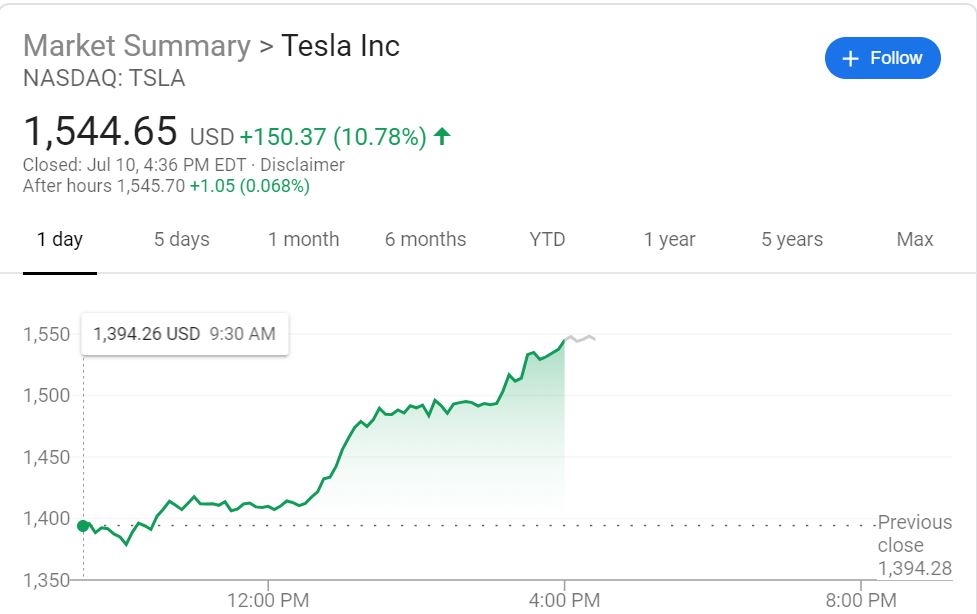
Task: Switch to the 5 days tab
Action: tap(182, 239)
